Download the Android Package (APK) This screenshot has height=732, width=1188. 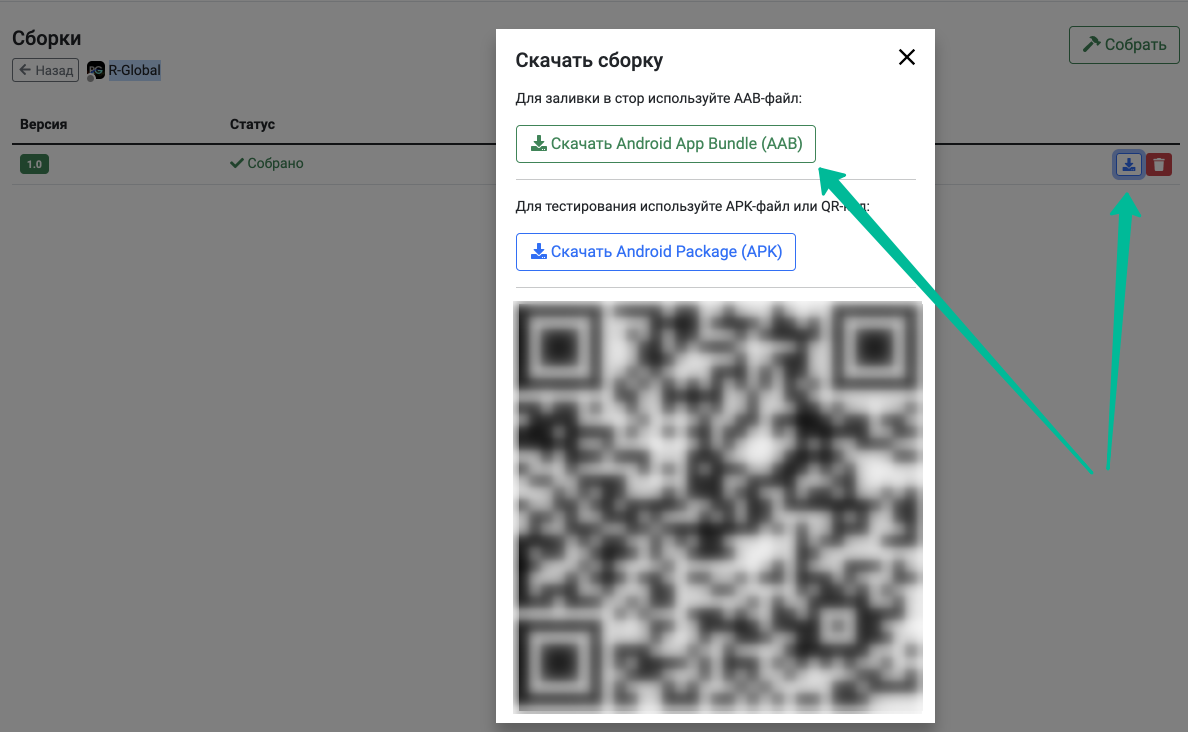655,252
